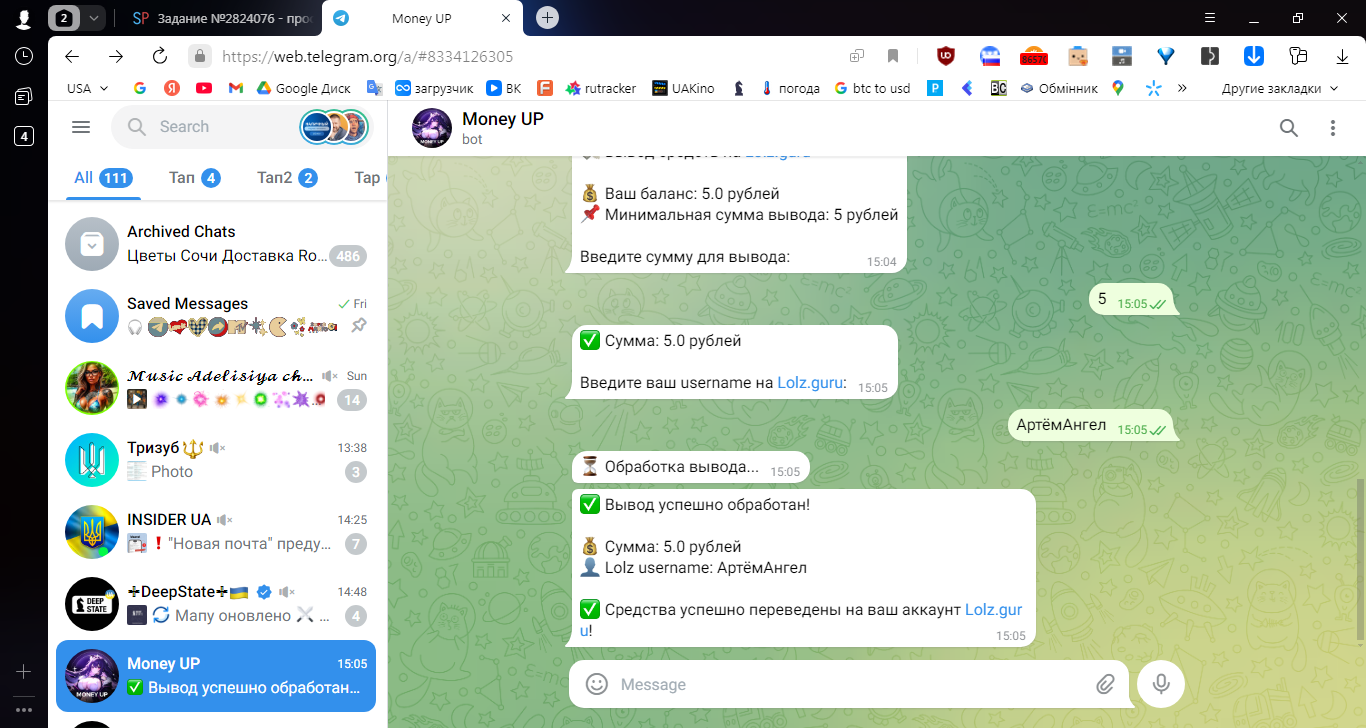Record voice message with microphone
The image size is (1366, 728).
(1161, 684)
